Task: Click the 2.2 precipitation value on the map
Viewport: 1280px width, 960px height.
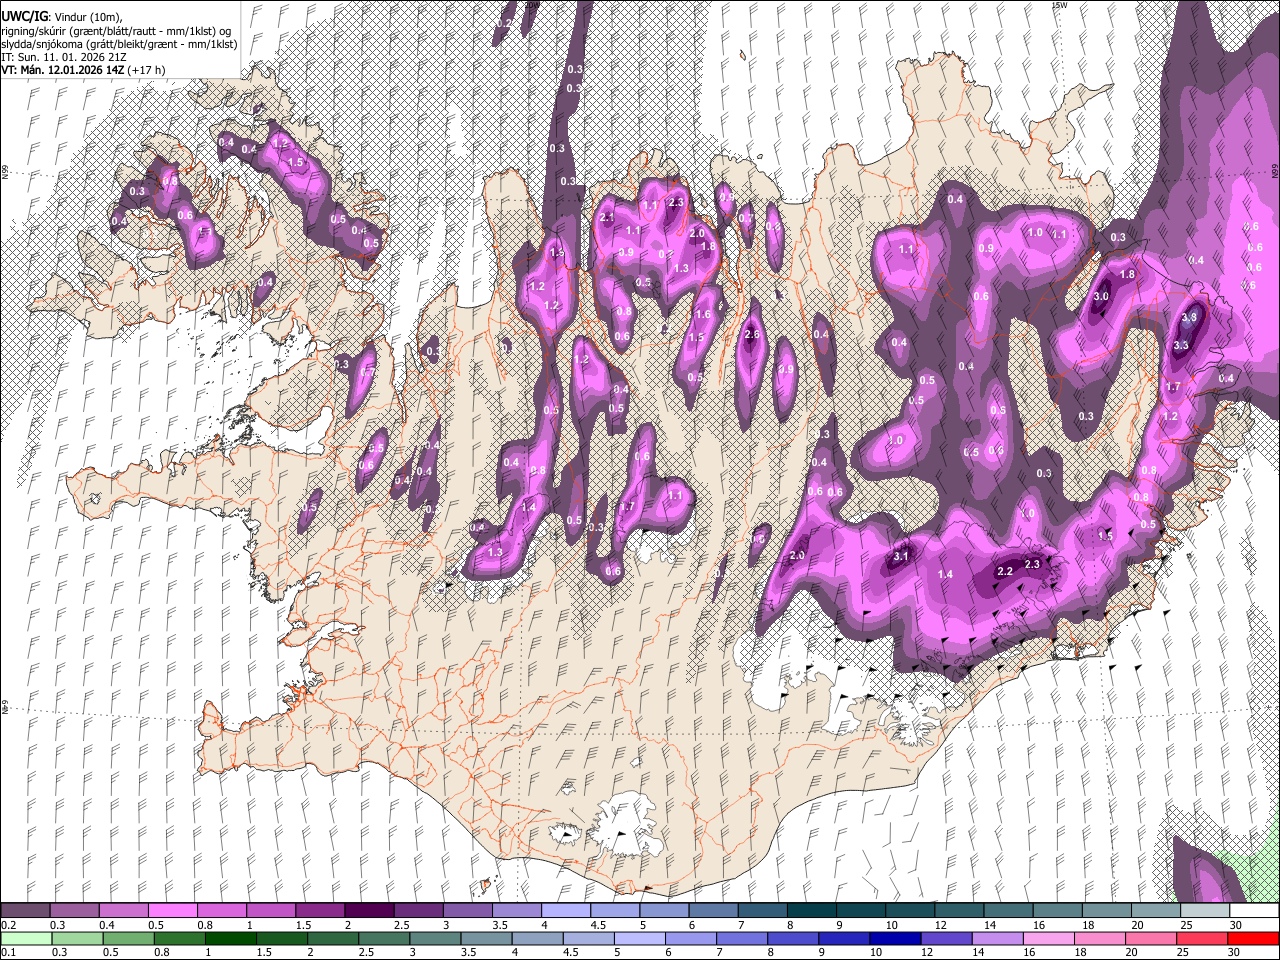Action: [1005, 571]
